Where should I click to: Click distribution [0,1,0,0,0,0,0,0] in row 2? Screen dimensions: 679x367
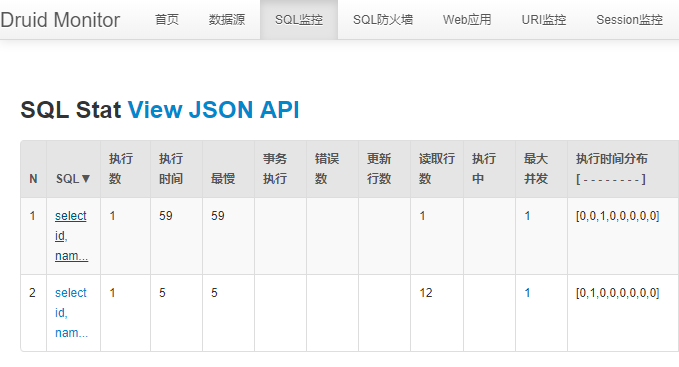[x=618, y=293]
